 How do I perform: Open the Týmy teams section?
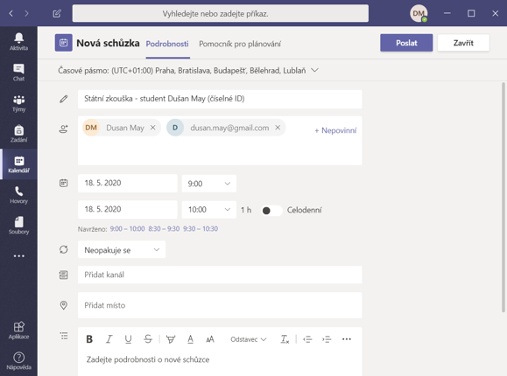pos(19,103)
